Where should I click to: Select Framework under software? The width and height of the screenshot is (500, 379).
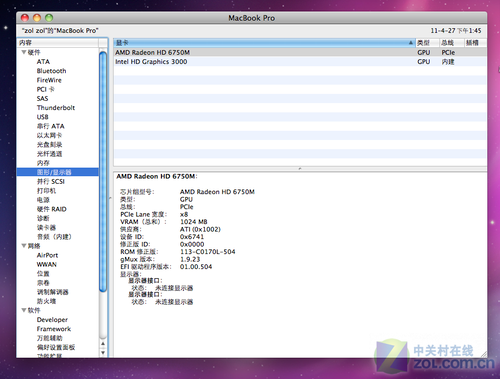pyautogui.click(x=54, y=329)
